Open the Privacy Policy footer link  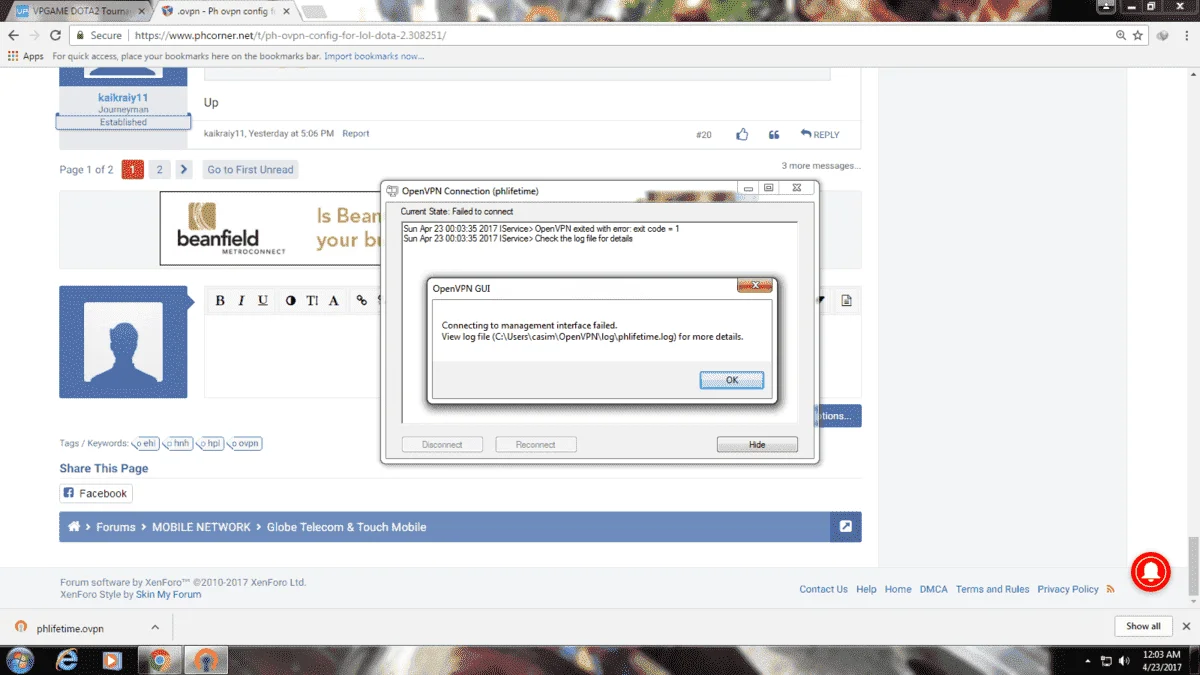click(1068, 589)
